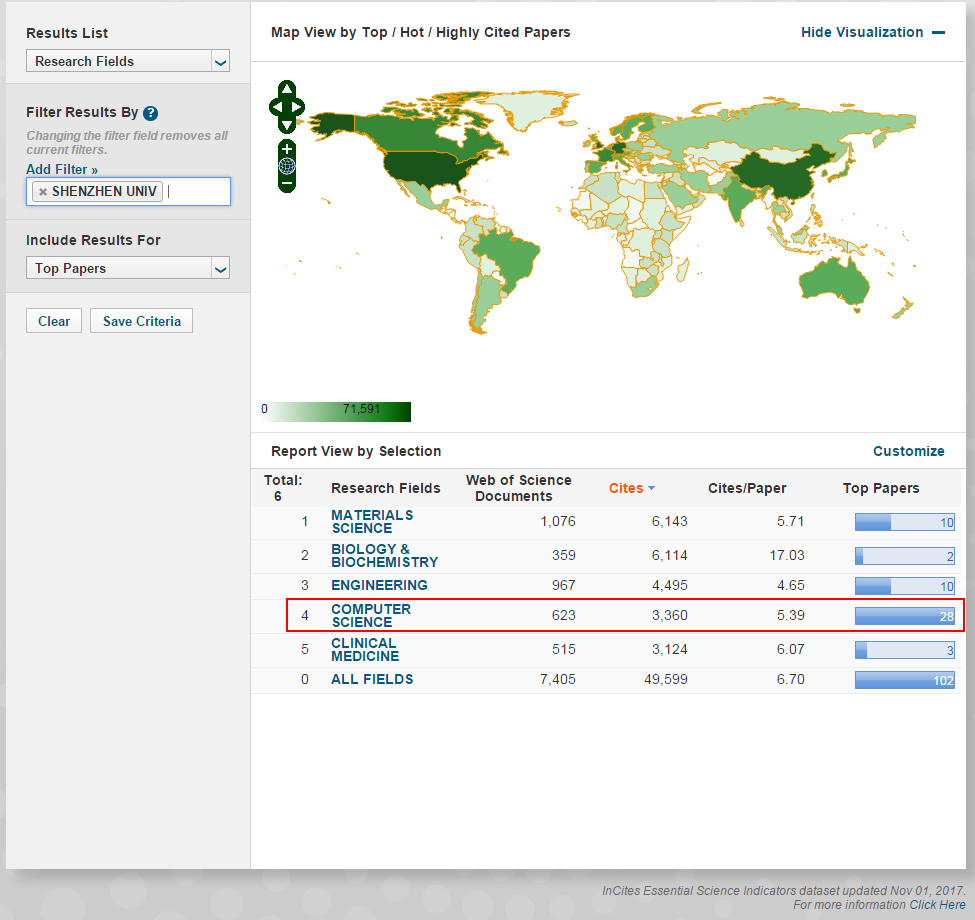The width and height of the screenshot is (975, 920).
Task: Click Computer Science top papers bar 28
Action: (905, 616)
